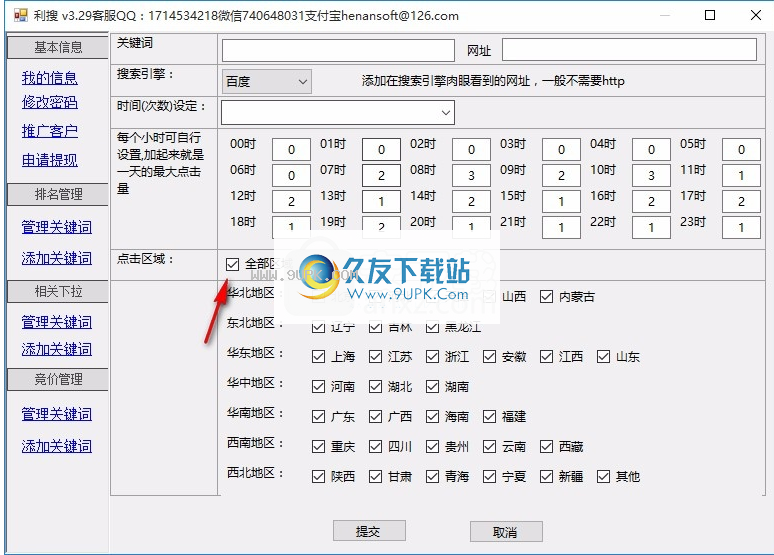
Task: Uncheck the 江苏 checkbox
Action: 375,357
